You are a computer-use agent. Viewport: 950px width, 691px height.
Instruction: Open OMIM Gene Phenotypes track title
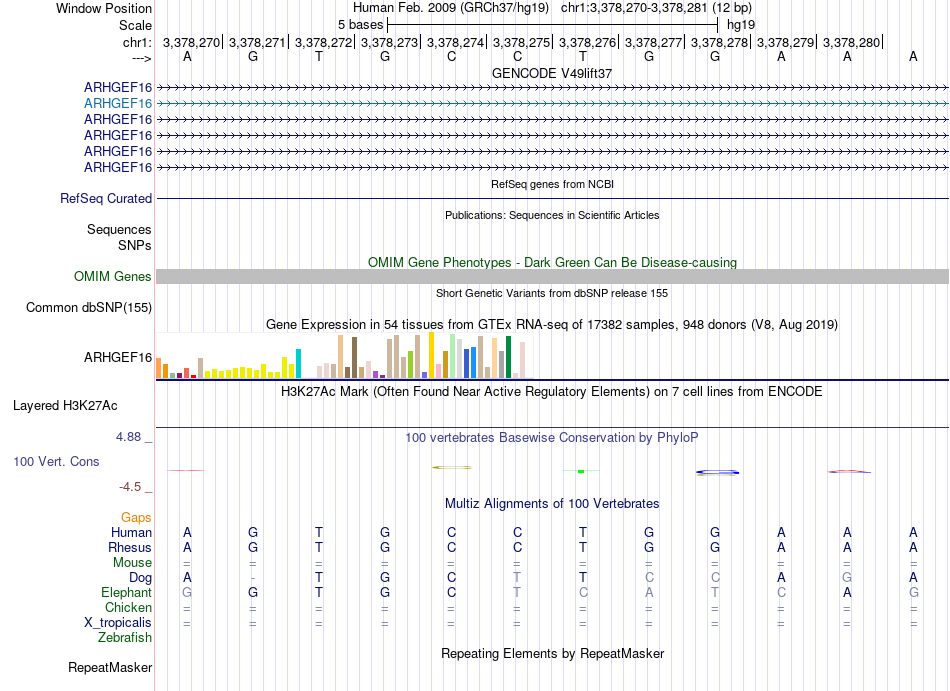(x=552, y=262)
